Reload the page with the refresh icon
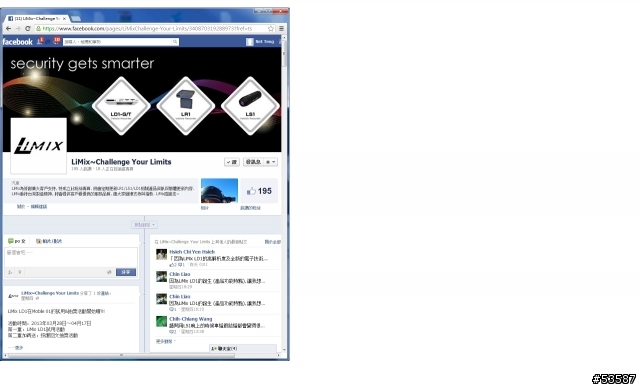 pos(28,29)
